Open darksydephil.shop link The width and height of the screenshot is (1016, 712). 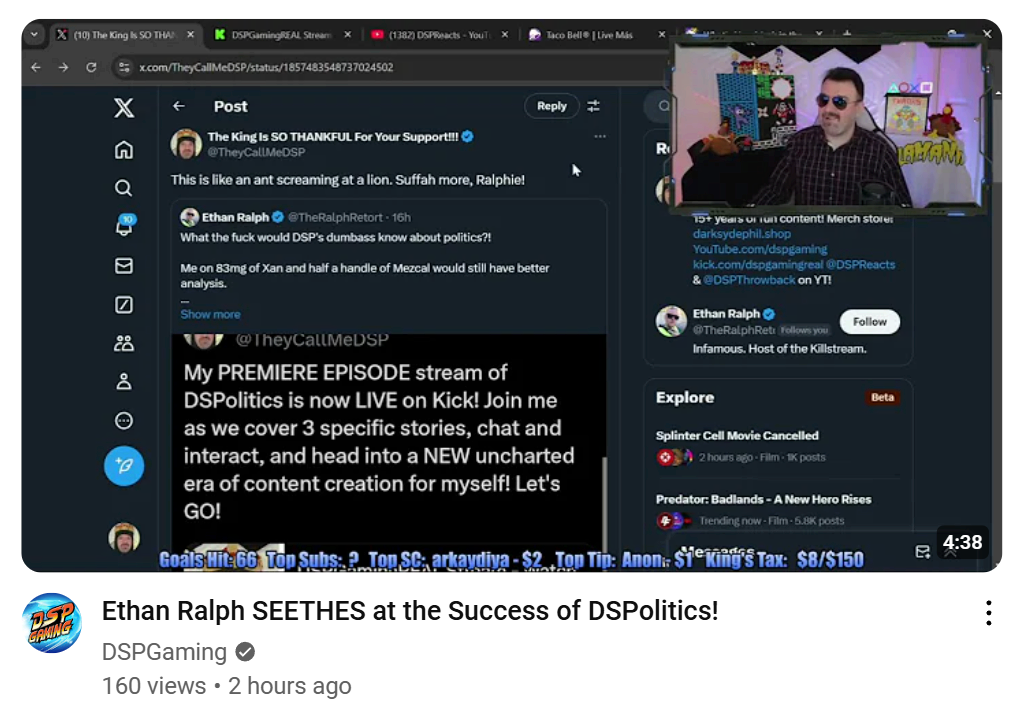point(741,234)
